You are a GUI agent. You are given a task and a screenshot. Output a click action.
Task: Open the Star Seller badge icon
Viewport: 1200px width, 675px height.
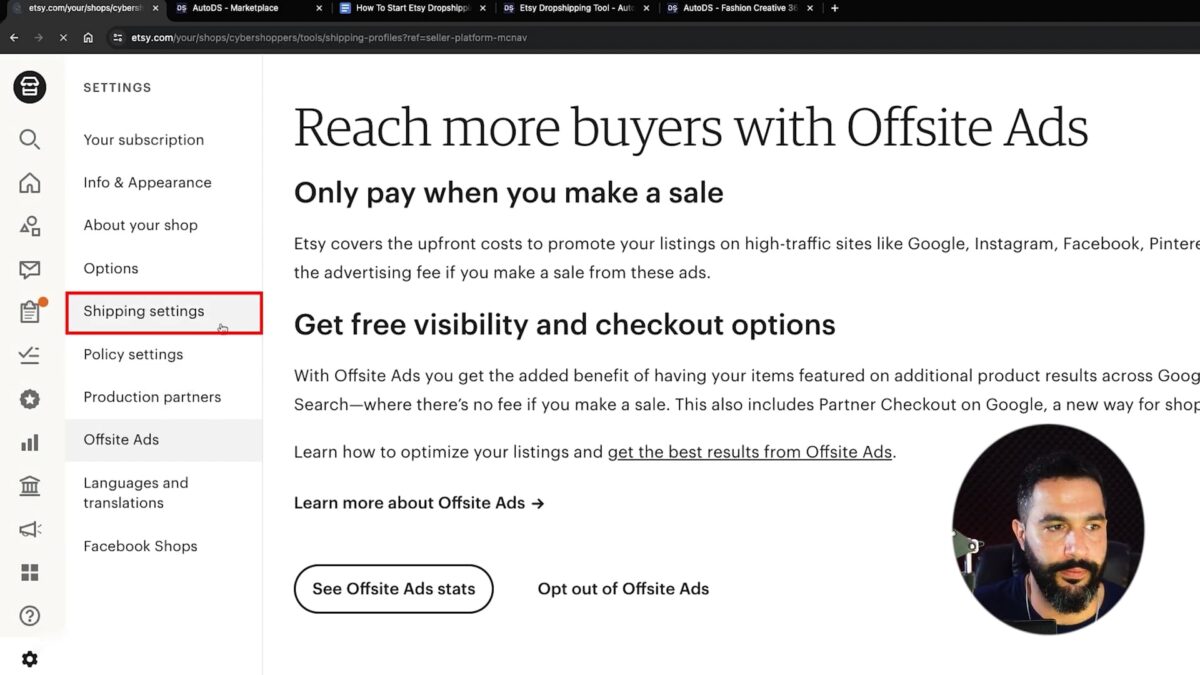(x=30, y=399)
